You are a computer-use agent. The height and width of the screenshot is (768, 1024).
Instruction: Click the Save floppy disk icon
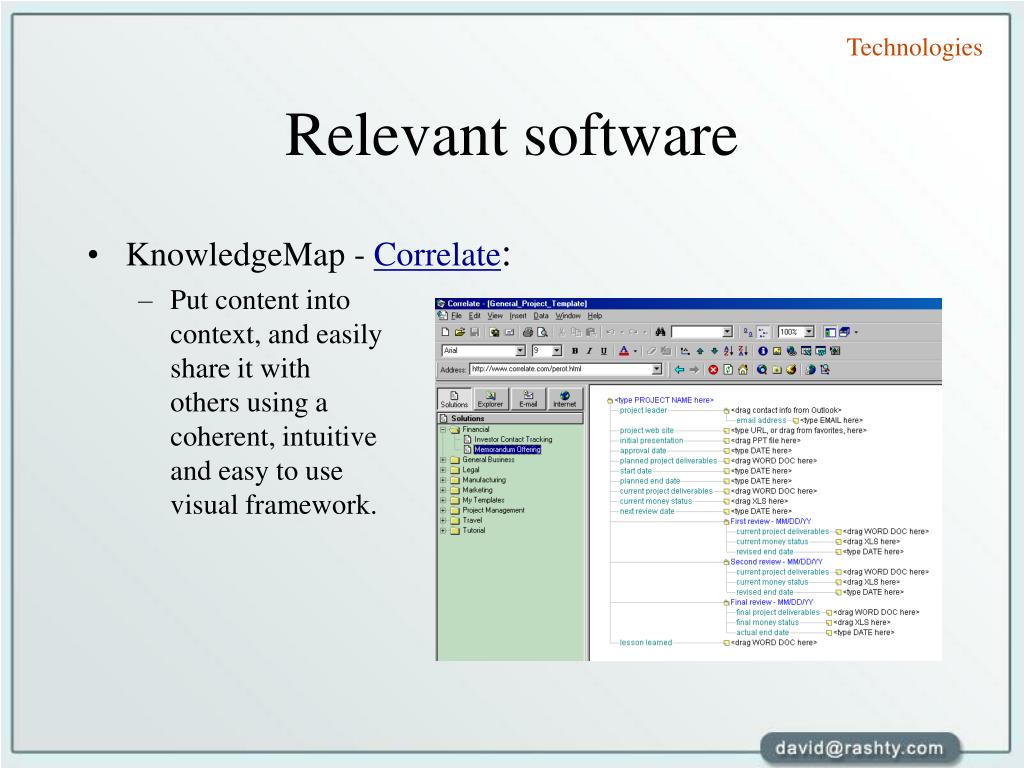[475, 332]
